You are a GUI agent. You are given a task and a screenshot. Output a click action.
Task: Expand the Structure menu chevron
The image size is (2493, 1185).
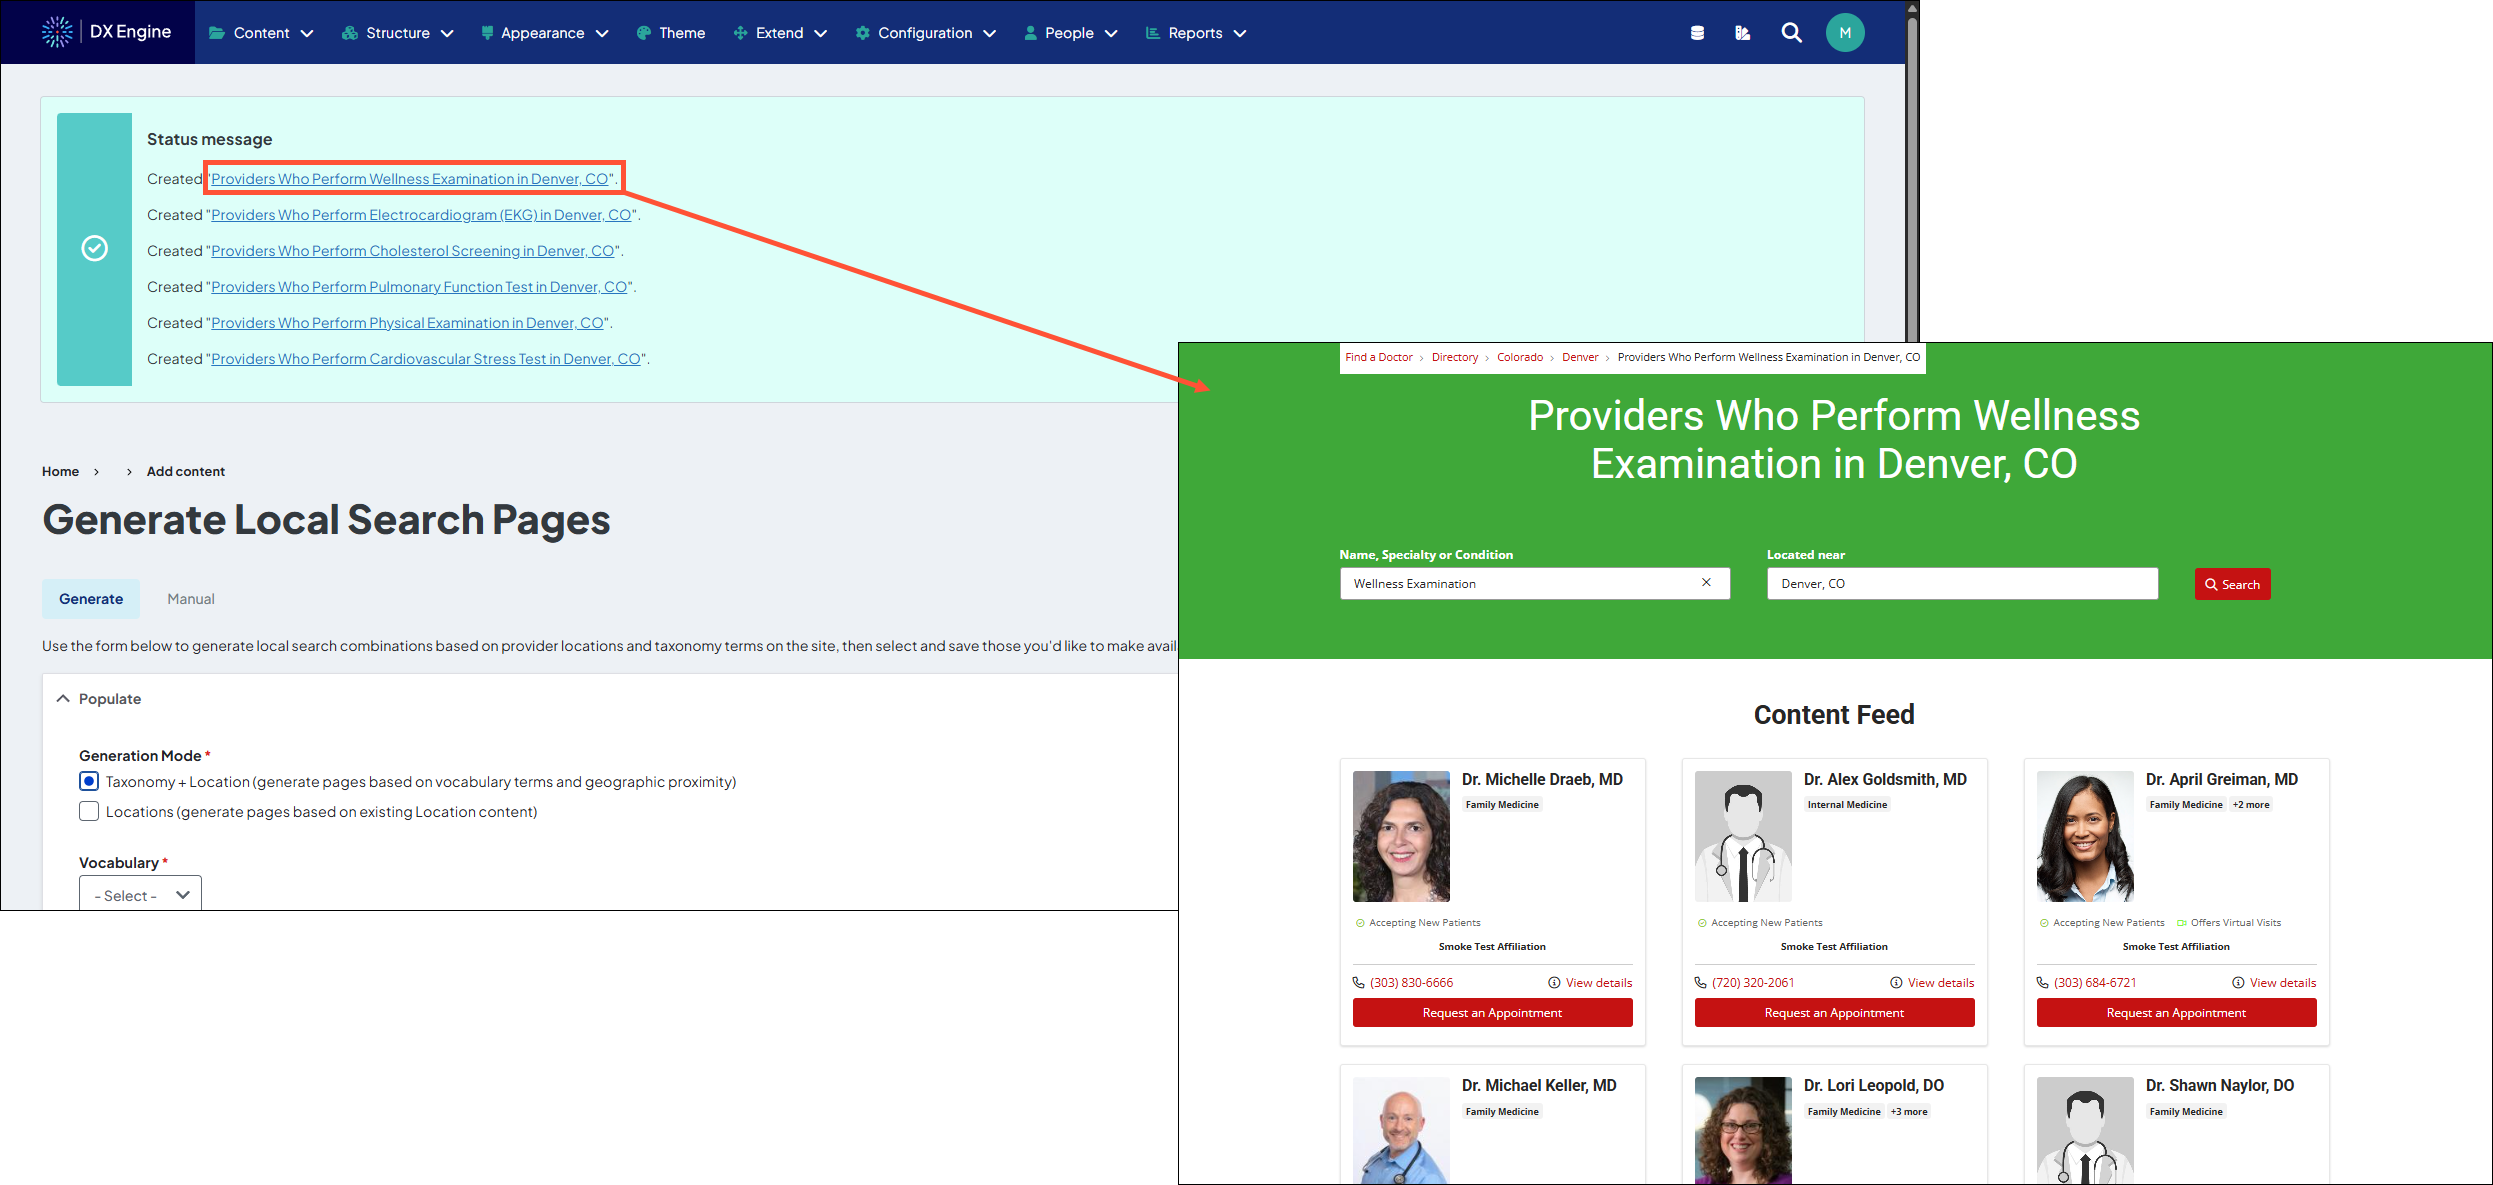point(447,32)
